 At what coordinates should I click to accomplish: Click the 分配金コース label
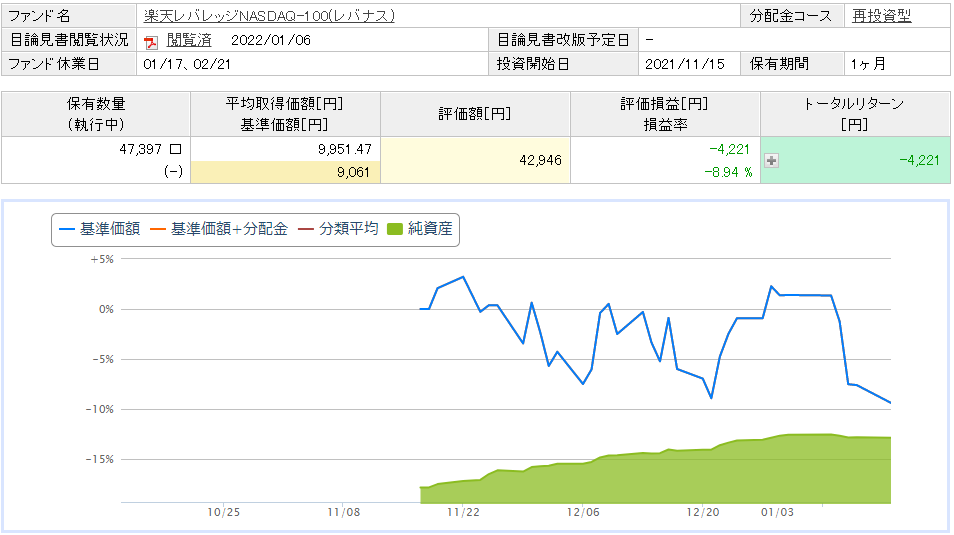790,16
